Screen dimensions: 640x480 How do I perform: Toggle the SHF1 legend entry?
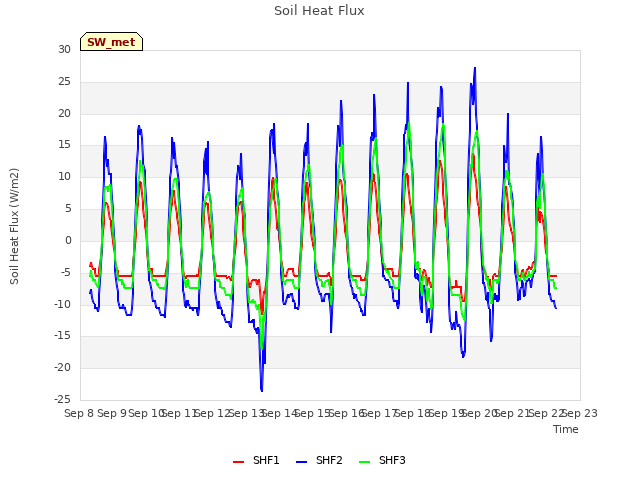[x=256, y=460]
